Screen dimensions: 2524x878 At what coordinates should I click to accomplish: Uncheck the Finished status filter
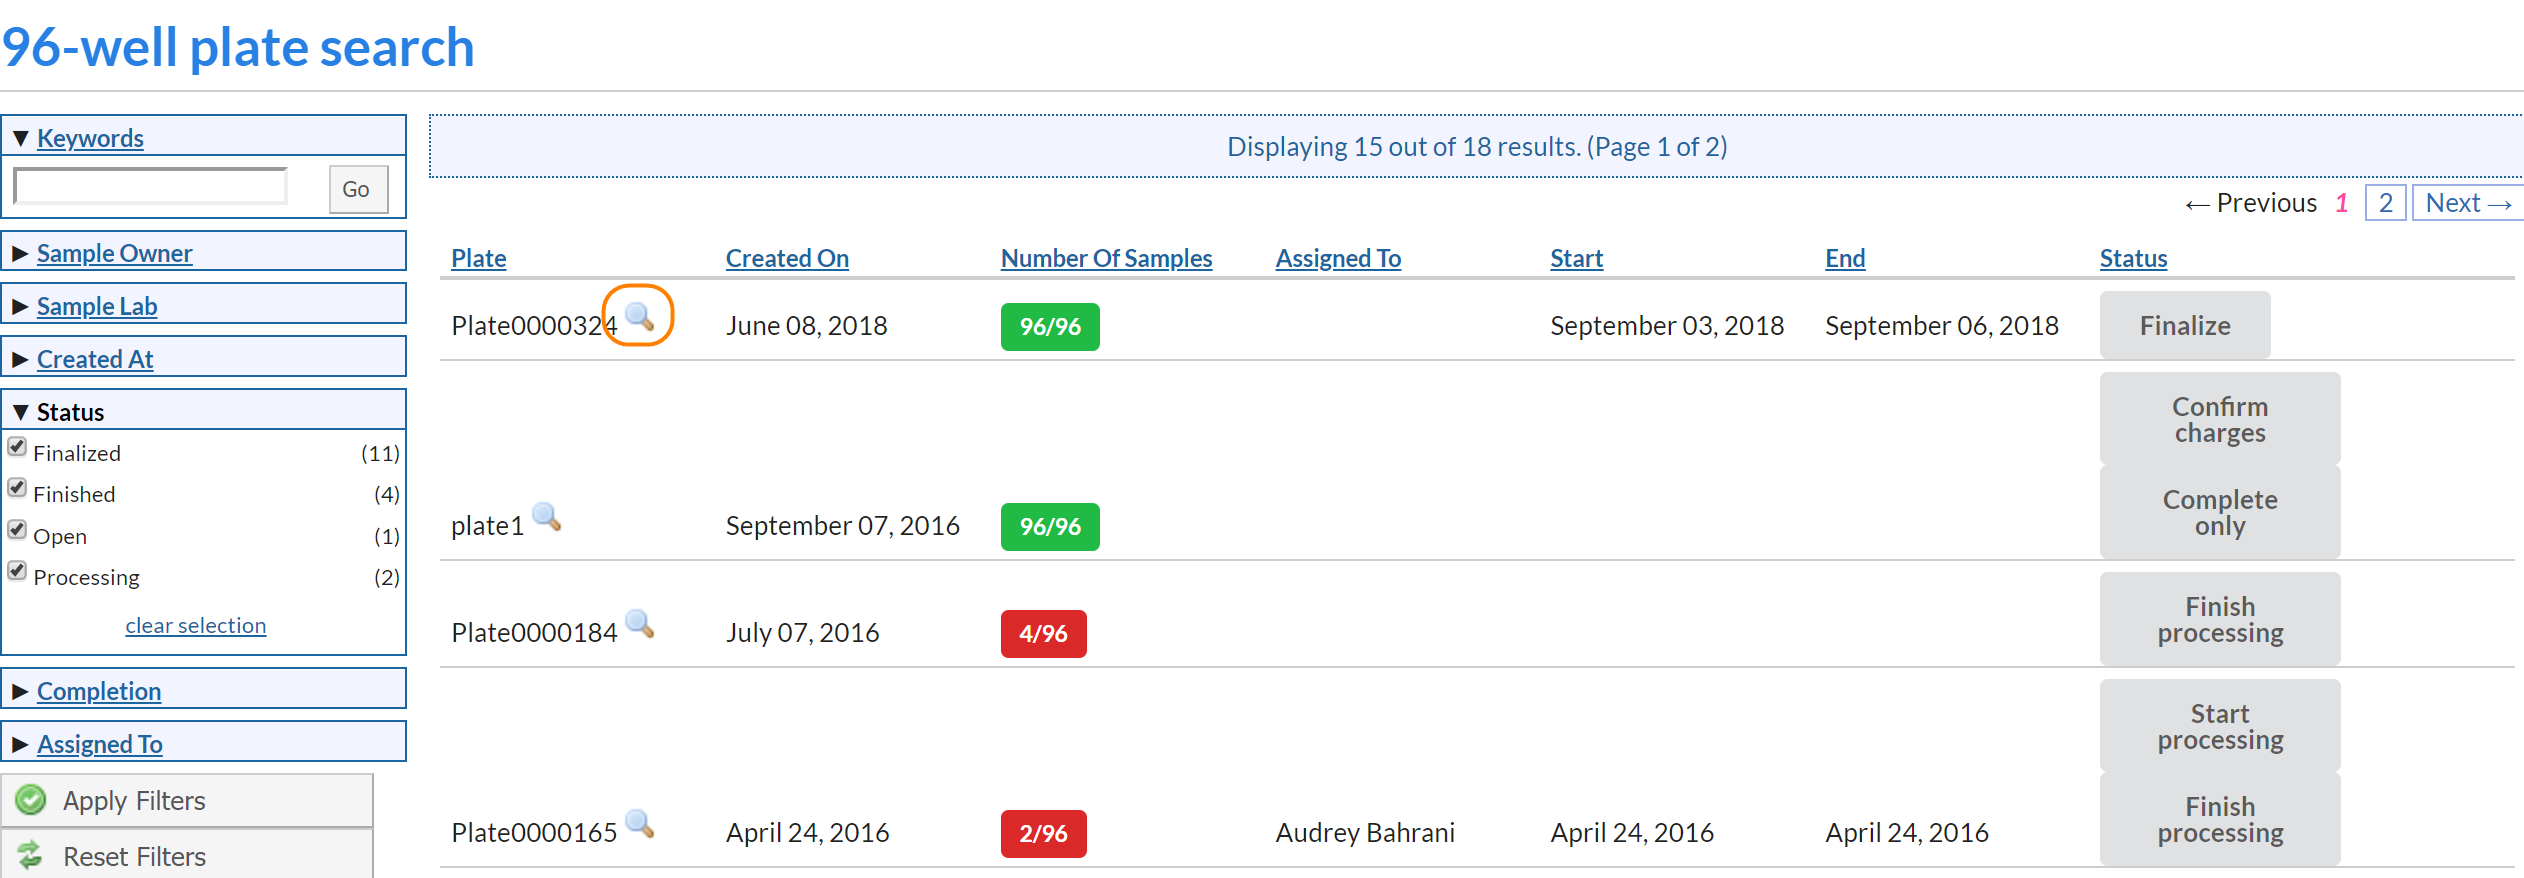[x=17, y=488]
